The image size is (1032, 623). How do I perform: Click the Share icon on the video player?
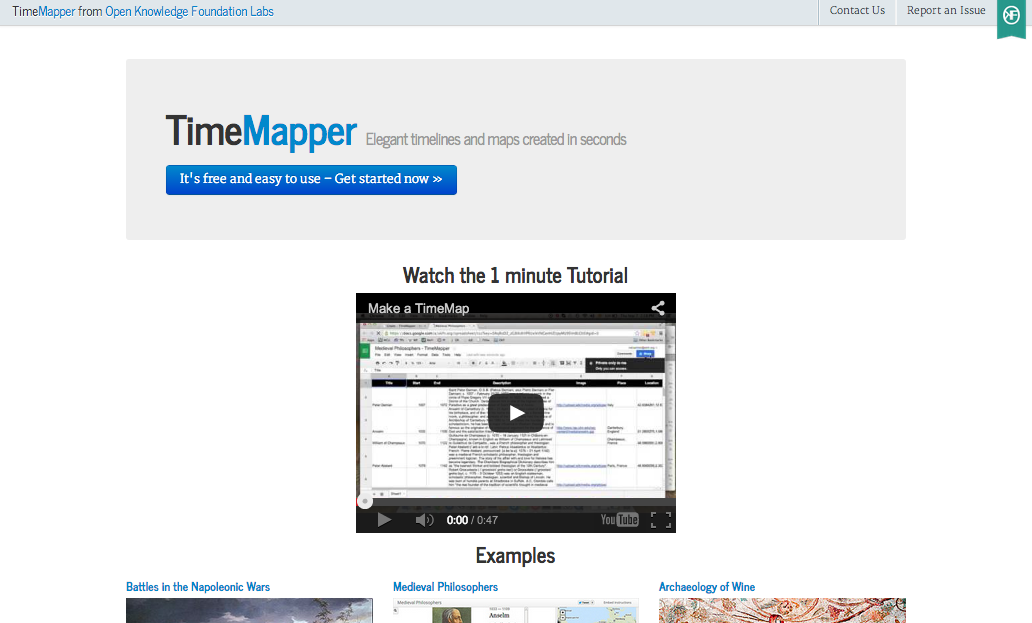657,308
